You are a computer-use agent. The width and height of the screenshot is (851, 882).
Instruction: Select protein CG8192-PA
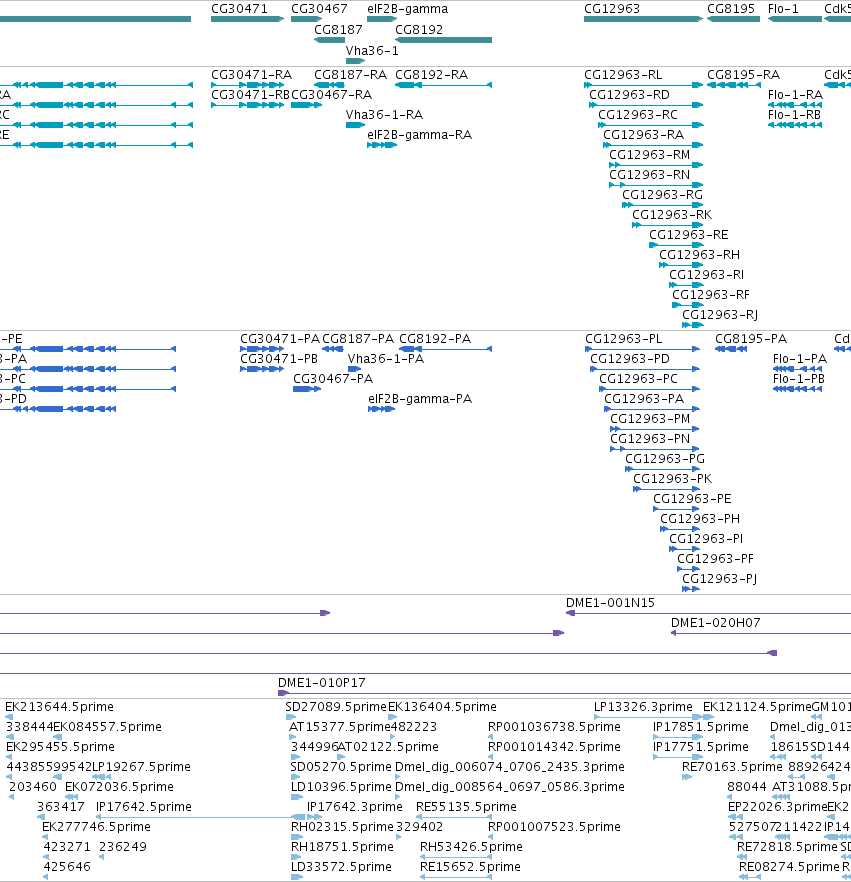click(435, 339)
